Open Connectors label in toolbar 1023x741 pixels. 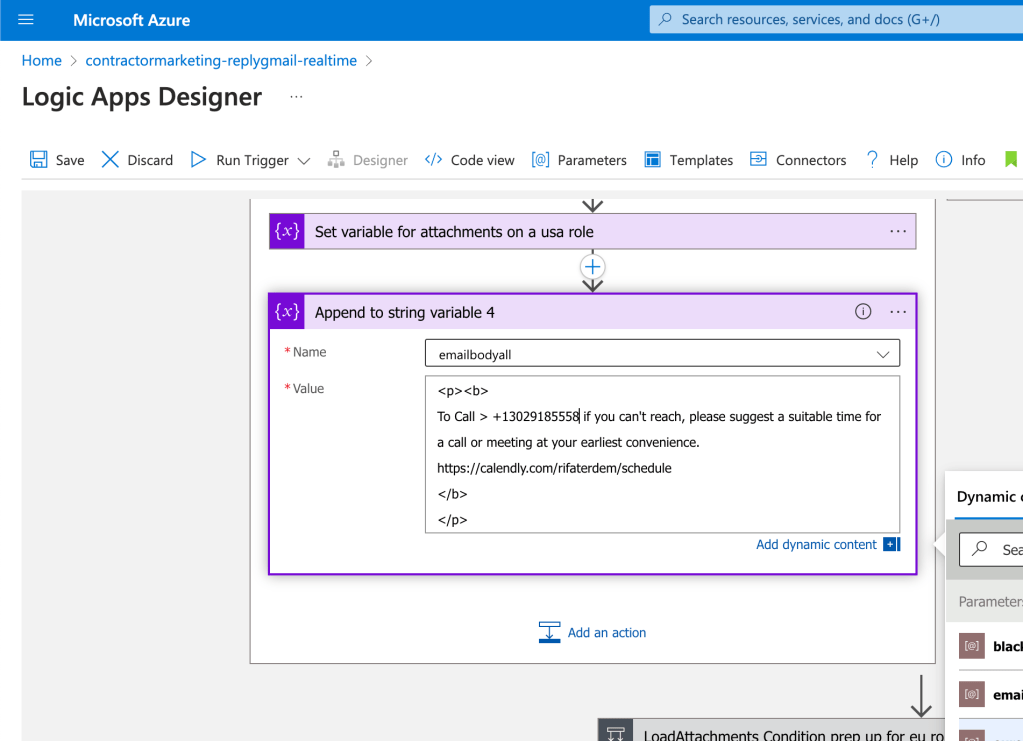811,160
